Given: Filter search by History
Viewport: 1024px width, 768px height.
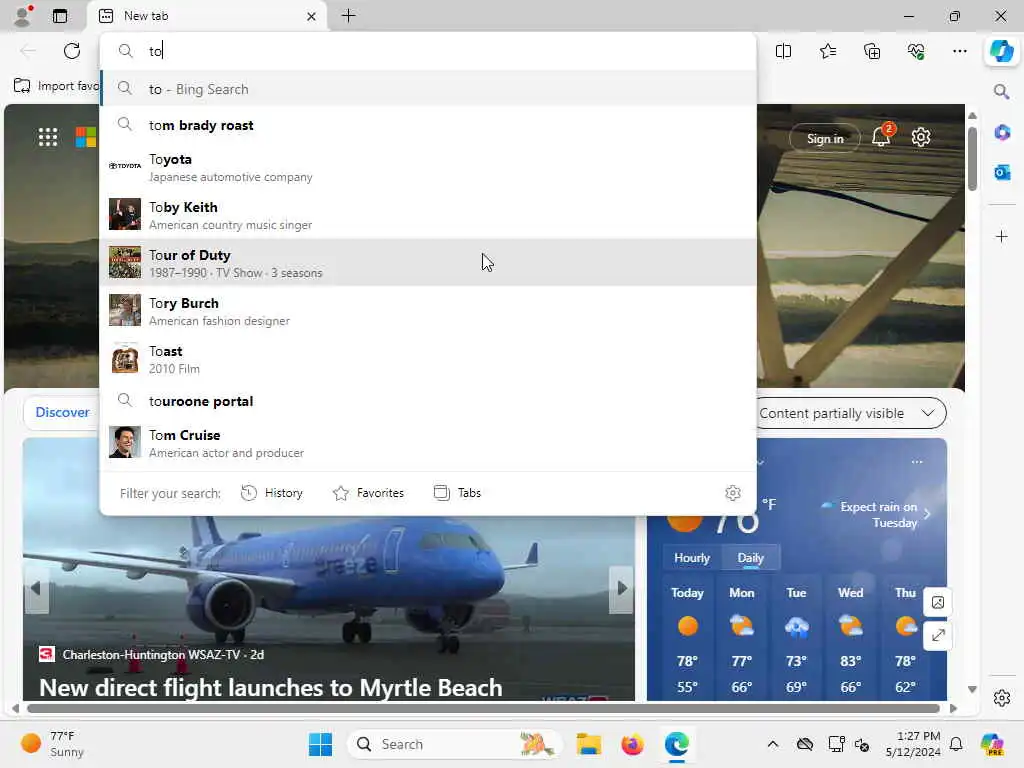Looking at the screenshot, I should tap(272, 493).
